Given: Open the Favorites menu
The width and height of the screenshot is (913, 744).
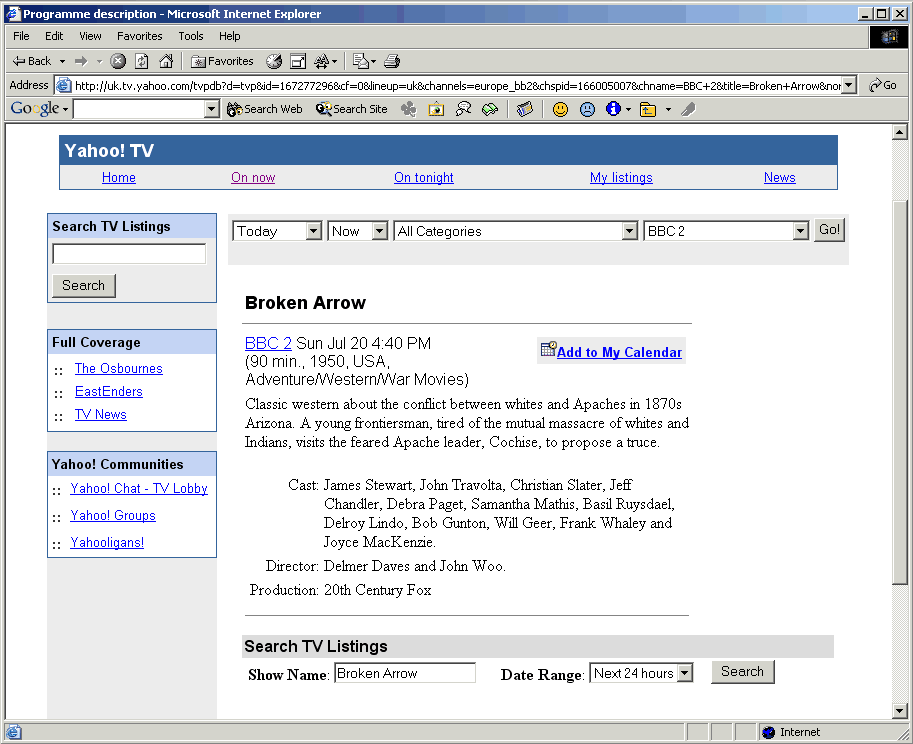Looking at the screenshot, I should click(140, 36).
